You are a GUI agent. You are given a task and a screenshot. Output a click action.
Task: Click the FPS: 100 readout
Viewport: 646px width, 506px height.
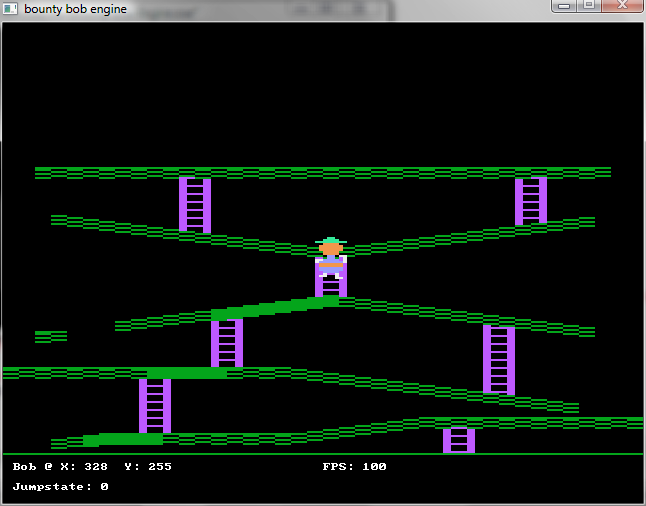354,467
